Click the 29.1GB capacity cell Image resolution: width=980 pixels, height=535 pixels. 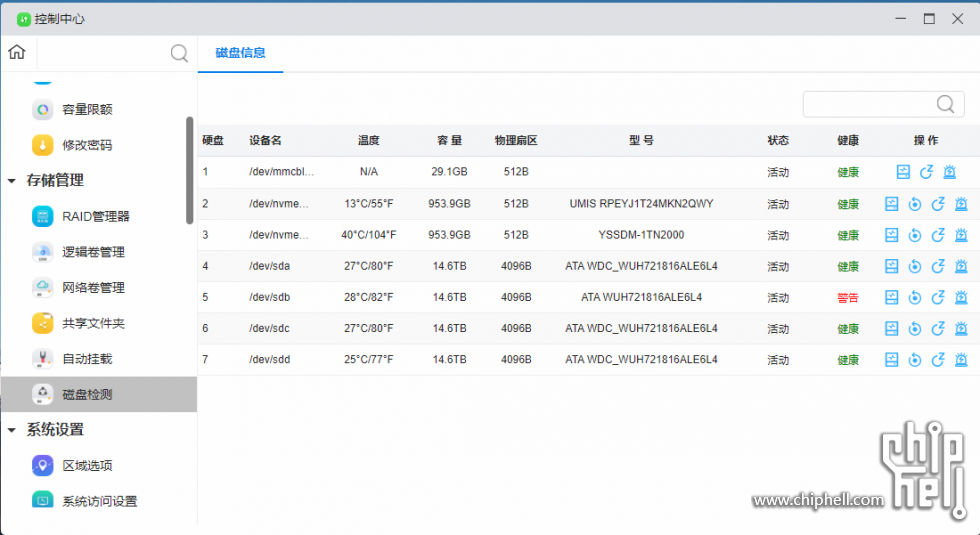tap(449, 171)
